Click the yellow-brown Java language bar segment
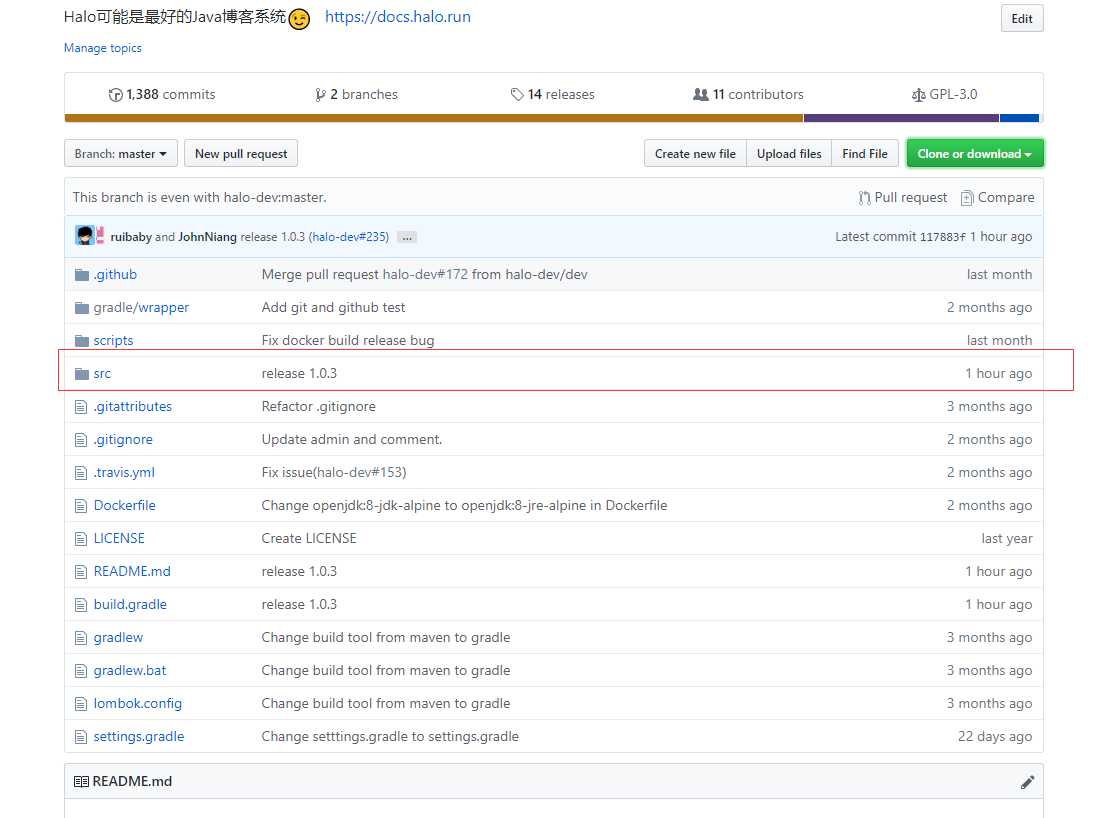The width and height of the screenshot is (1118, 818). [x=434, y=118]
